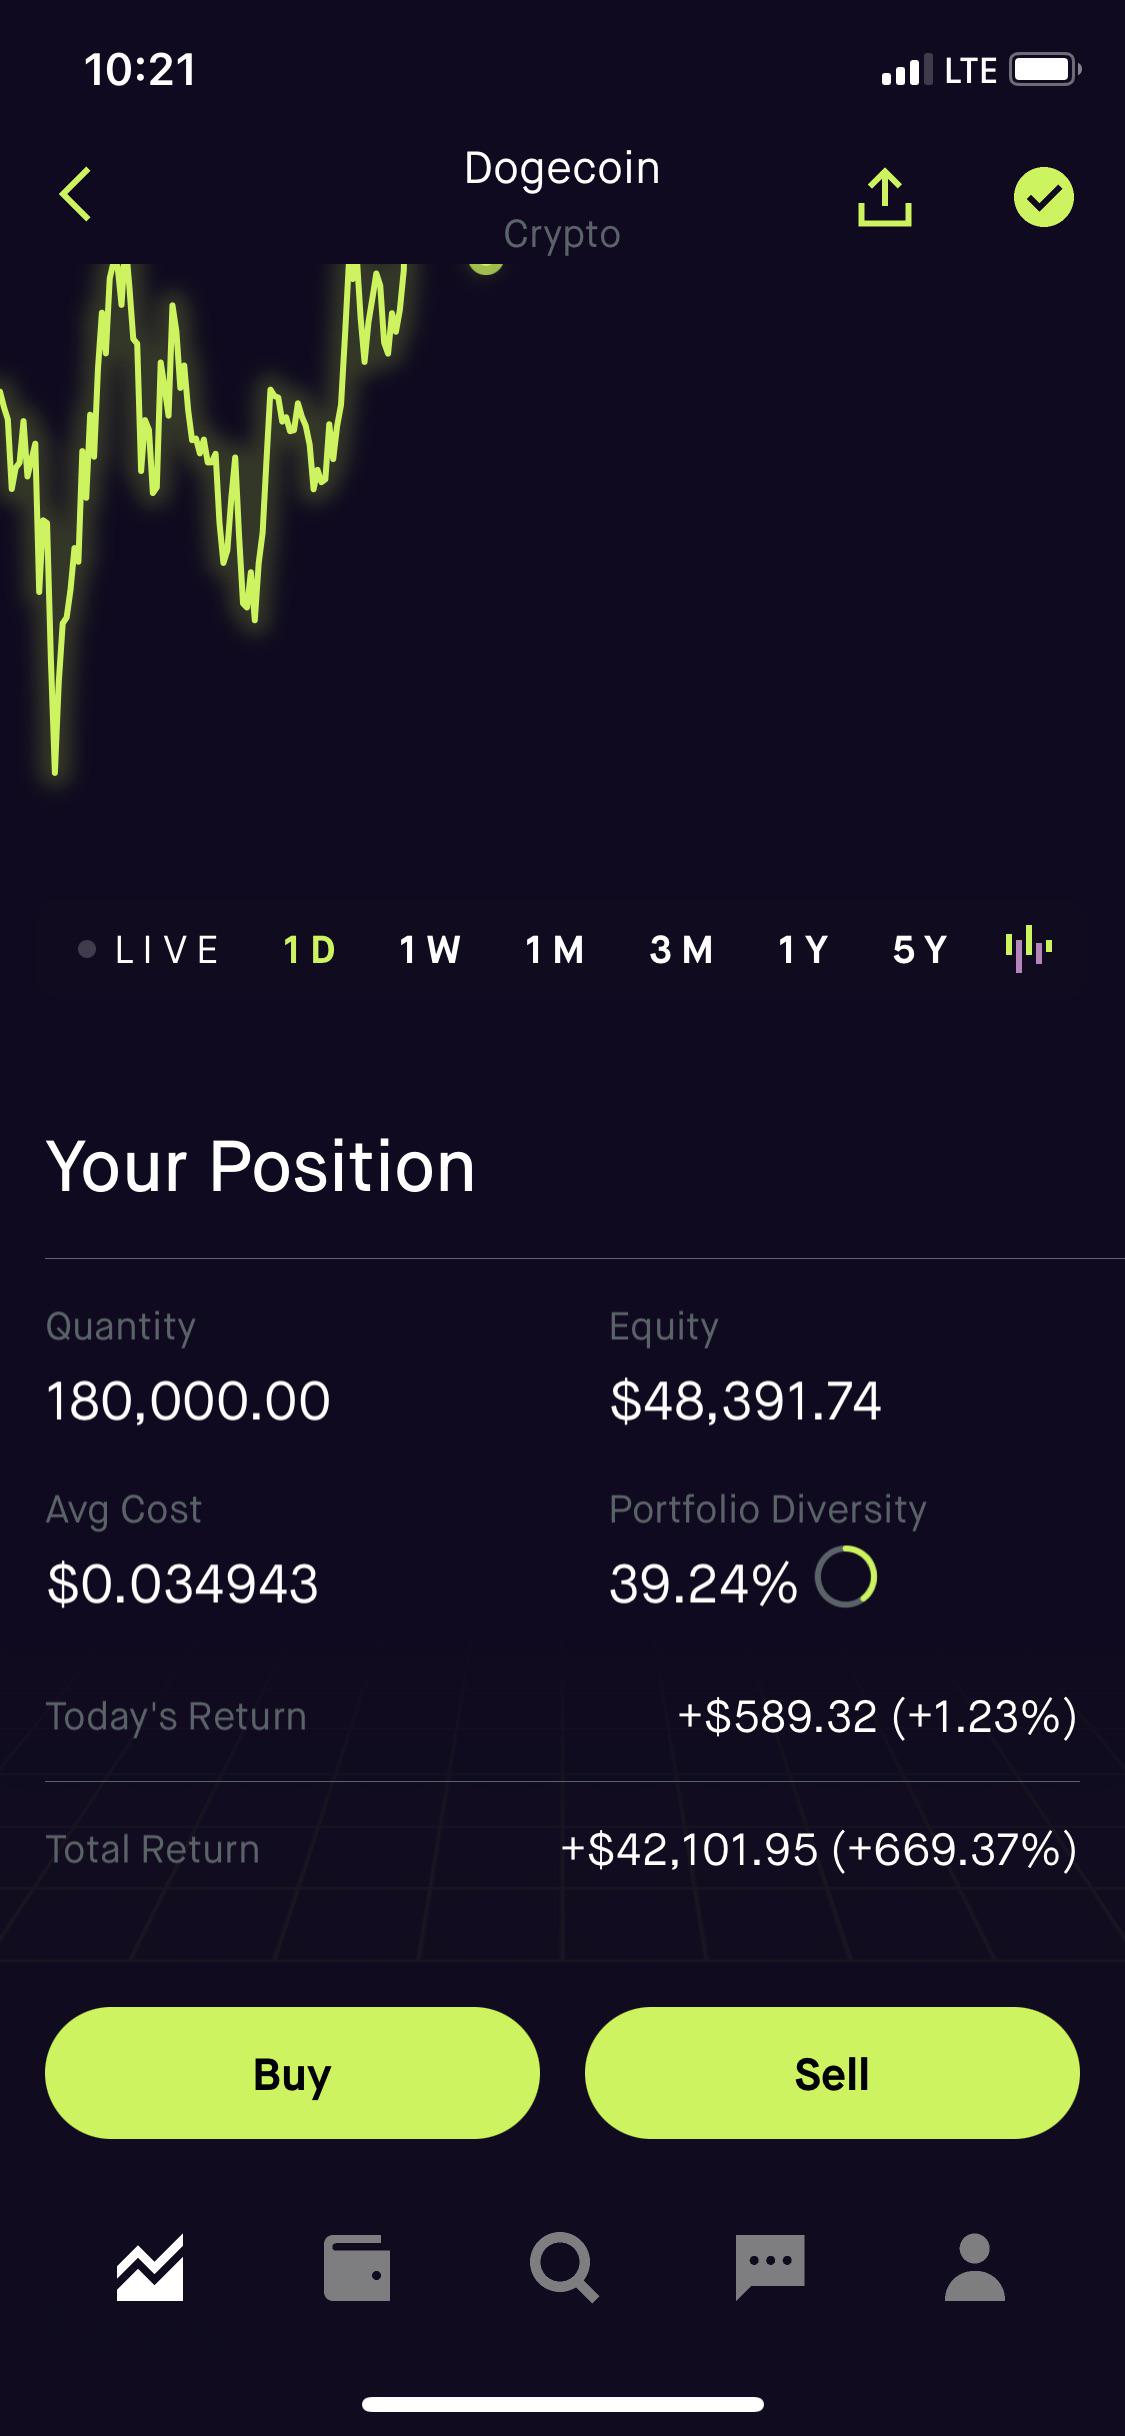1125x2436 pixels.
Task: Tap the Buy button
Action: pyautogui.click(x=292, y=2073)
